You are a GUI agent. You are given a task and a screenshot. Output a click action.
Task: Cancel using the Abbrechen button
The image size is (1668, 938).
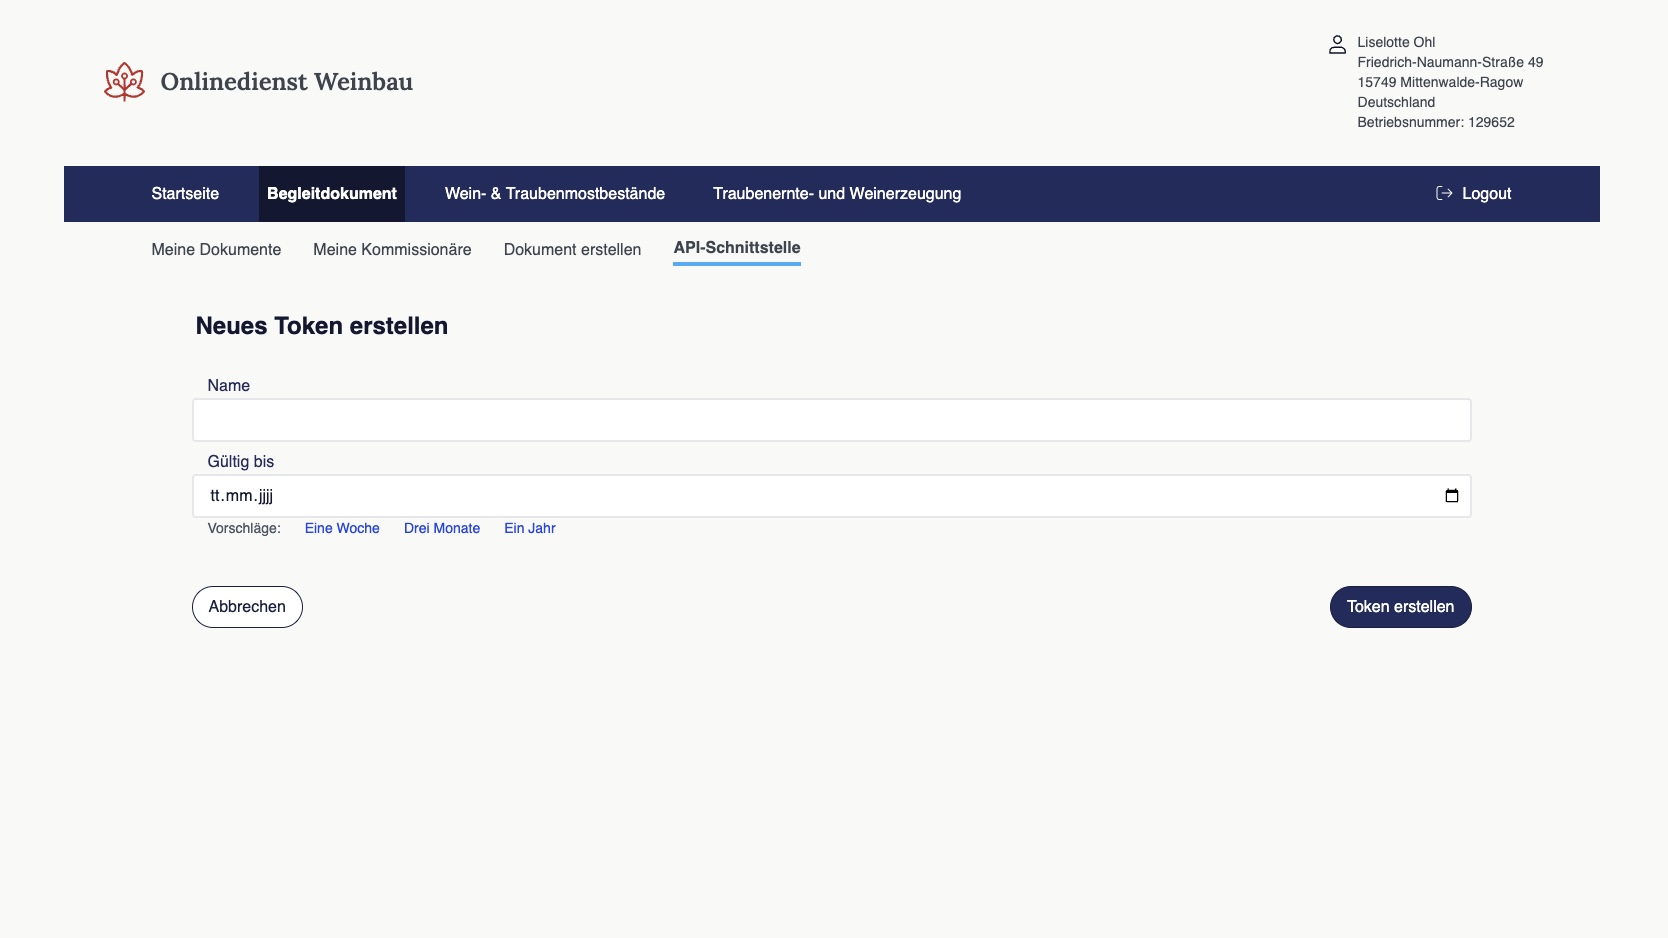tap(246, 606)
